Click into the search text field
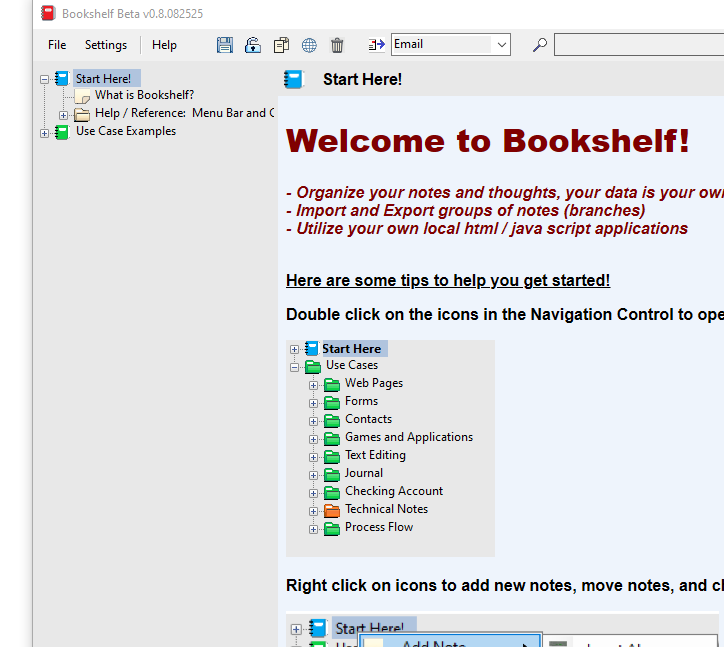724x647 pixels. click(x=638, y=45)
